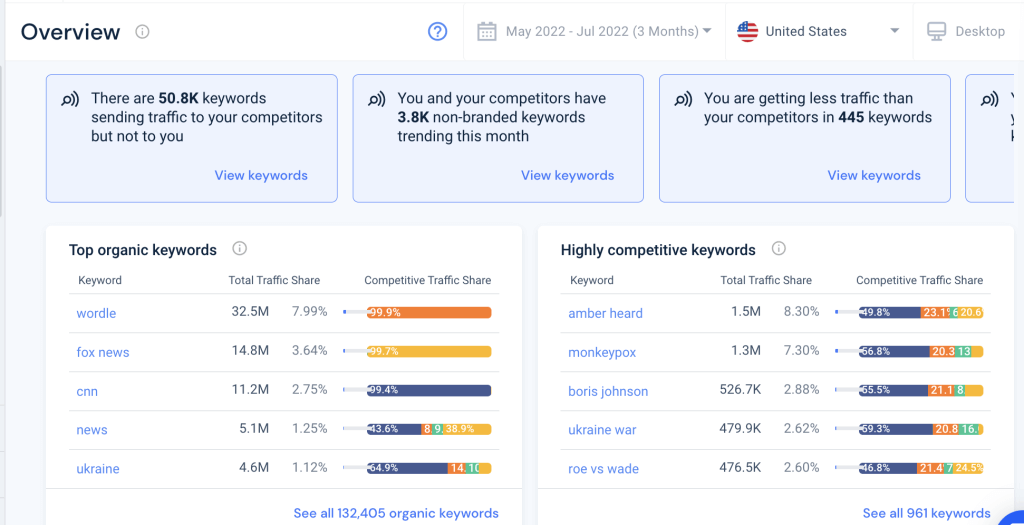The image size is (1024, 525).
Task: Click info icon beside Top organic keywords
Action: click(x=240, y=249)
